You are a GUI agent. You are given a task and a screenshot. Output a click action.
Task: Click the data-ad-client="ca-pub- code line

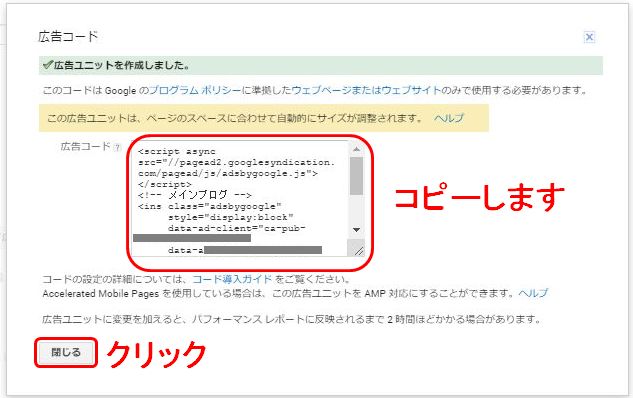[x=237, y=228]
